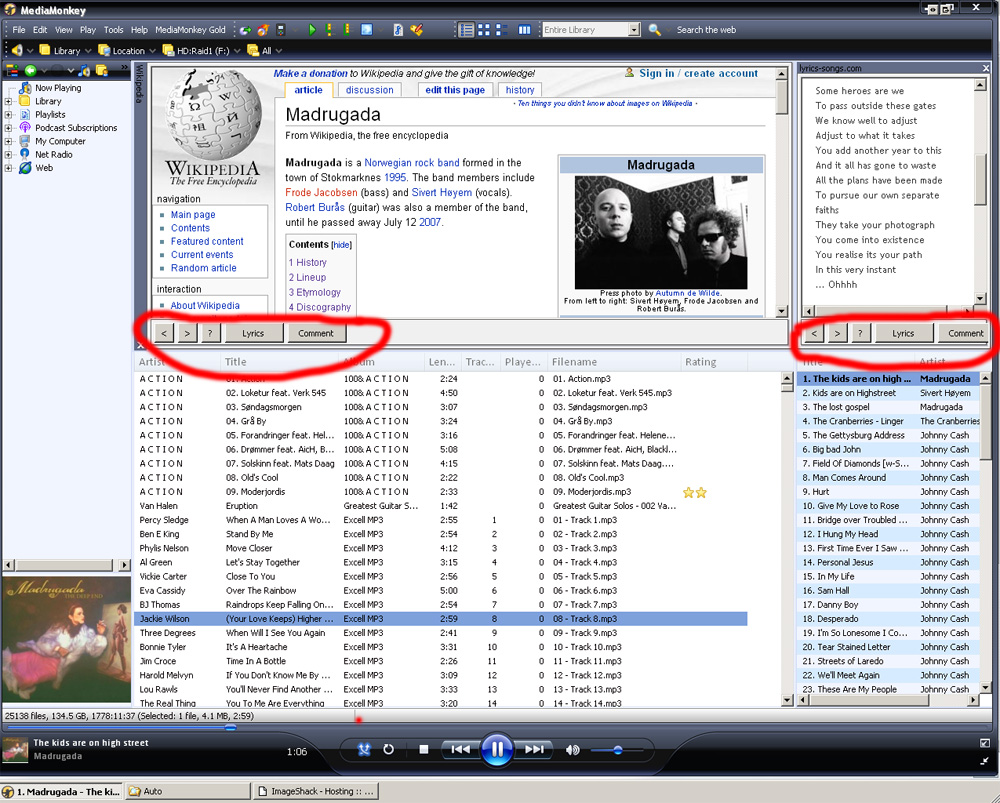Click the first toolbar icon after MediaMonkey Gold
Viewport: 1000px width, 803px height.
[246, 29]
